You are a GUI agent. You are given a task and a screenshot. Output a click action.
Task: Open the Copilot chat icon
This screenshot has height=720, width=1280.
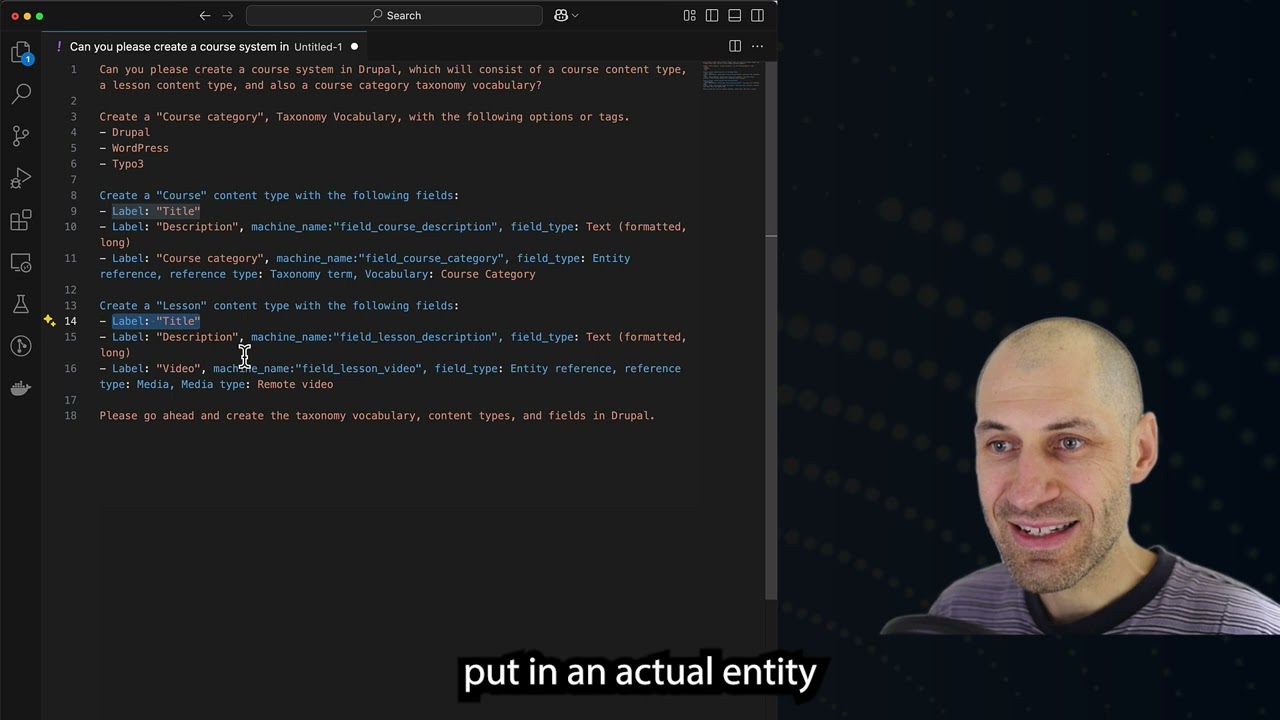click(x=561, y=15)
